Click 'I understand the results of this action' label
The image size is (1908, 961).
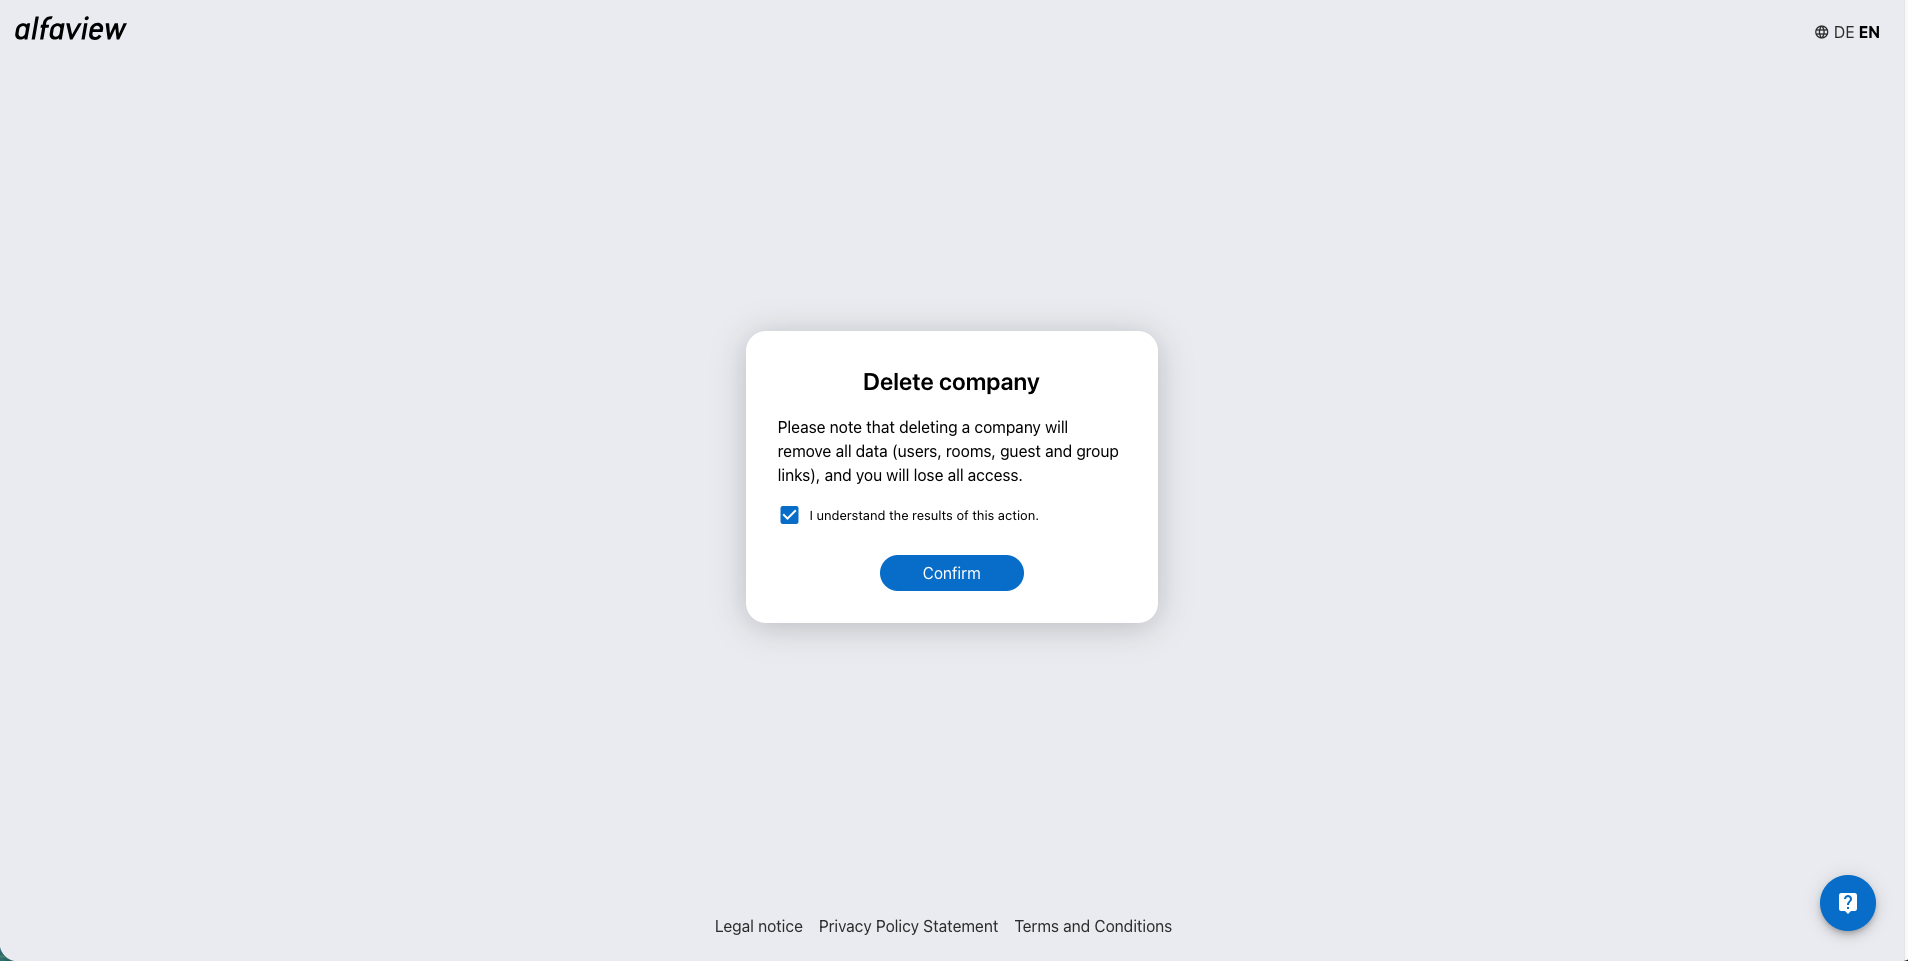pos(924,516)
